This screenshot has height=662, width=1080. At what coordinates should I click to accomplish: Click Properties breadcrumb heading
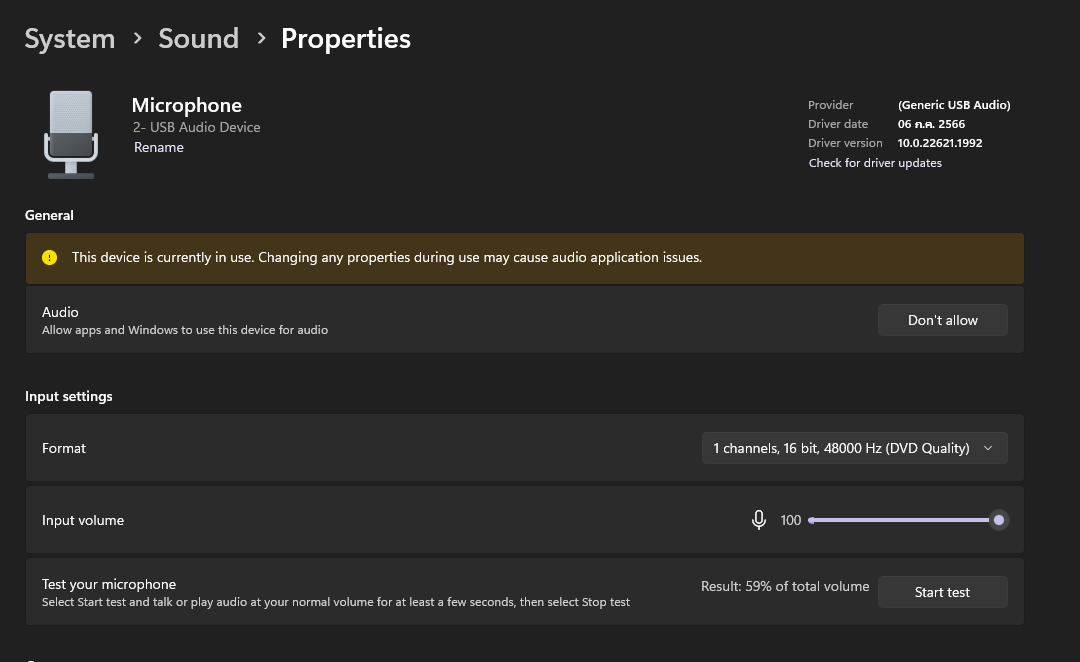coord(346,39)
